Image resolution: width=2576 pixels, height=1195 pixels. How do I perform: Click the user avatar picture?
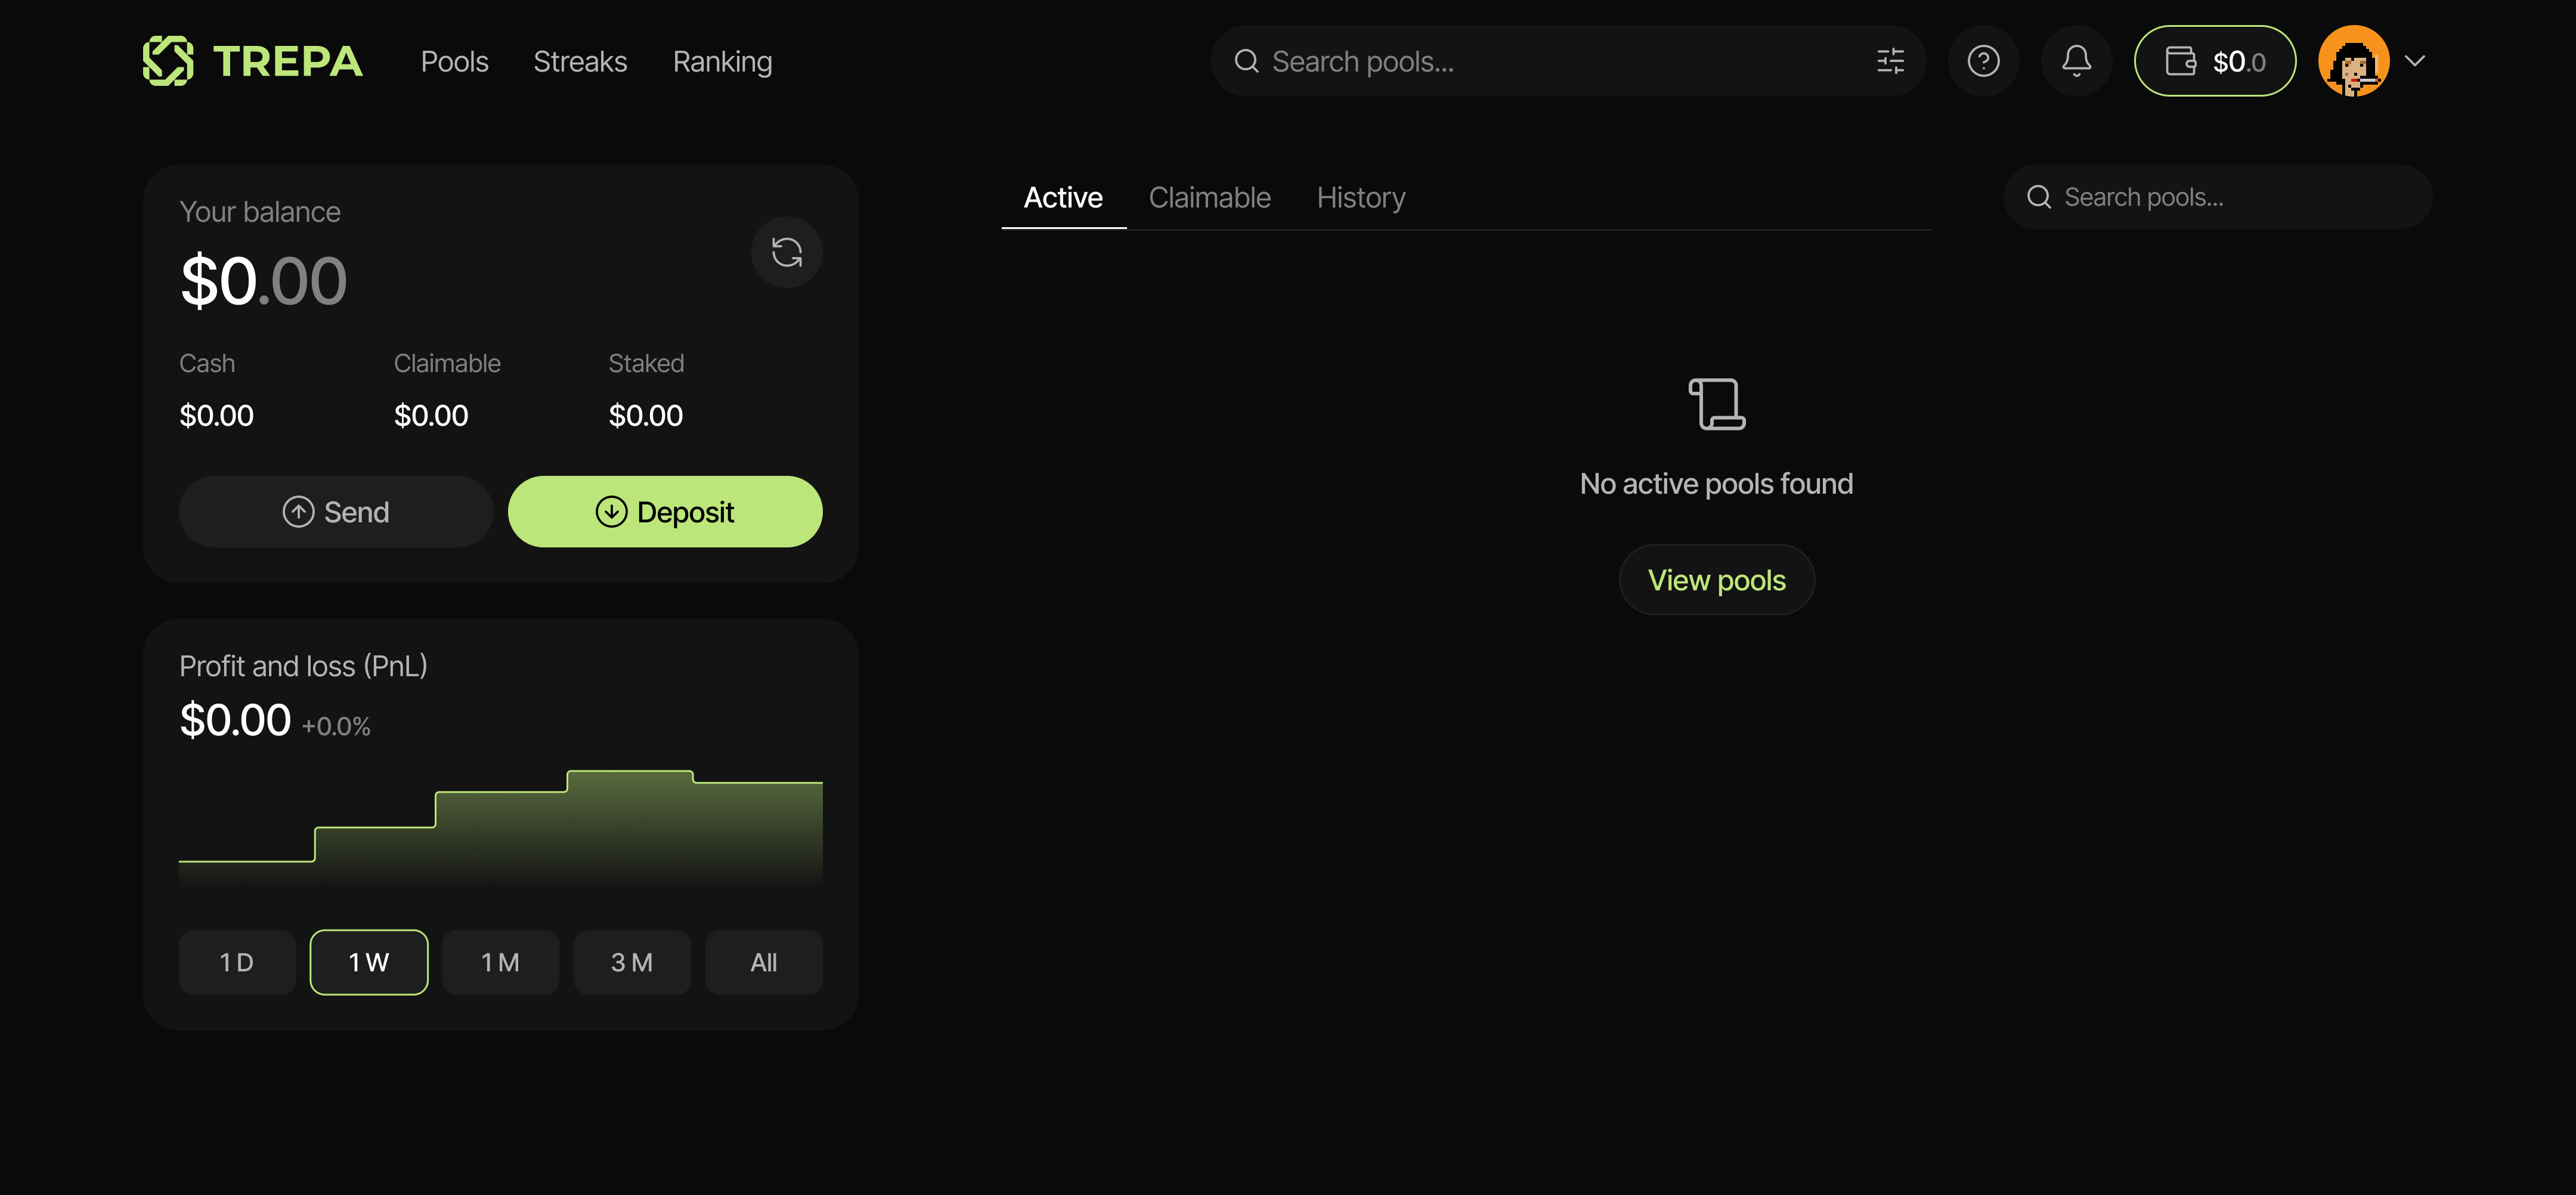2353,61
